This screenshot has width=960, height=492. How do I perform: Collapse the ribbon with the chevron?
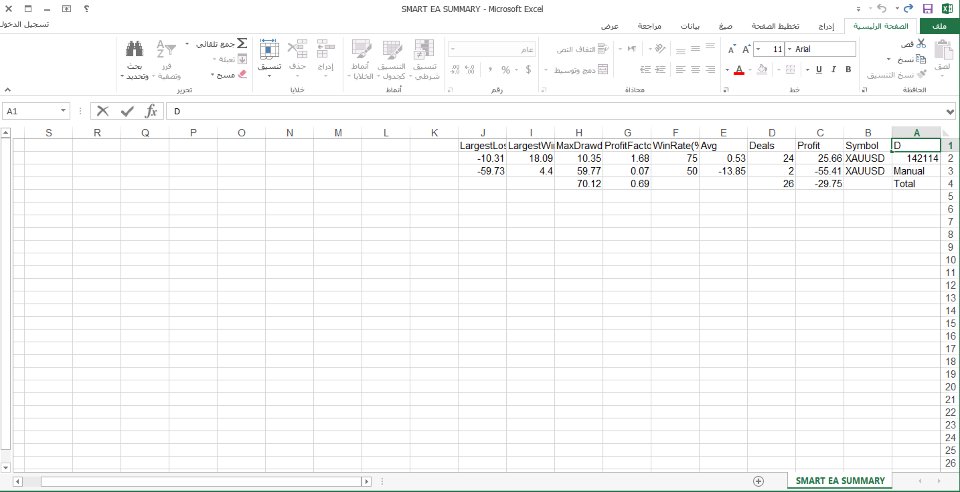[6, 89]
